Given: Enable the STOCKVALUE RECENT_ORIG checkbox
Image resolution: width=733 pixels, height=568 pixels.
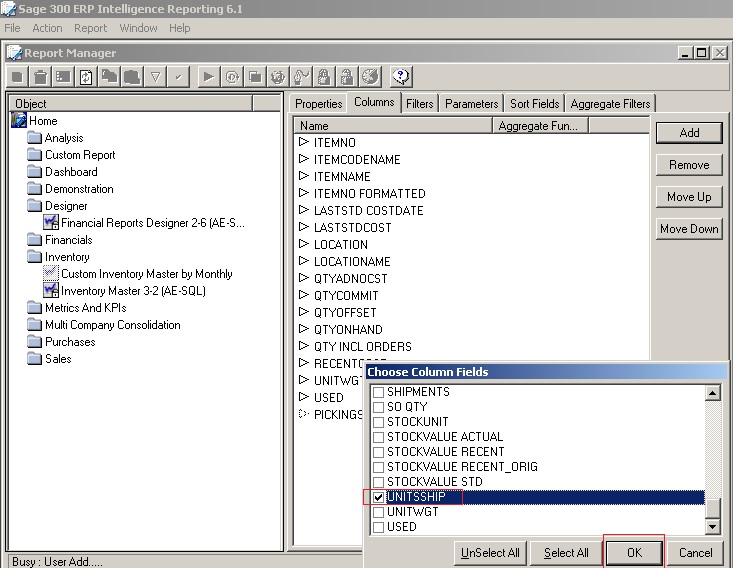Looking at the screenshot, I should 378,467.
